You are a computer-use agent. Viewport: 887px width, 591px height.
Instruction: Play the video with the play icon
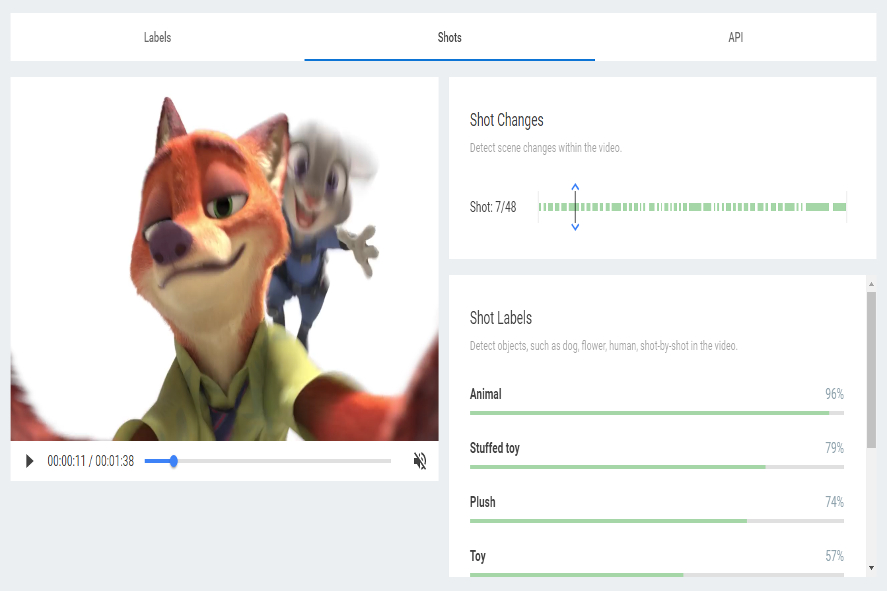29,461
